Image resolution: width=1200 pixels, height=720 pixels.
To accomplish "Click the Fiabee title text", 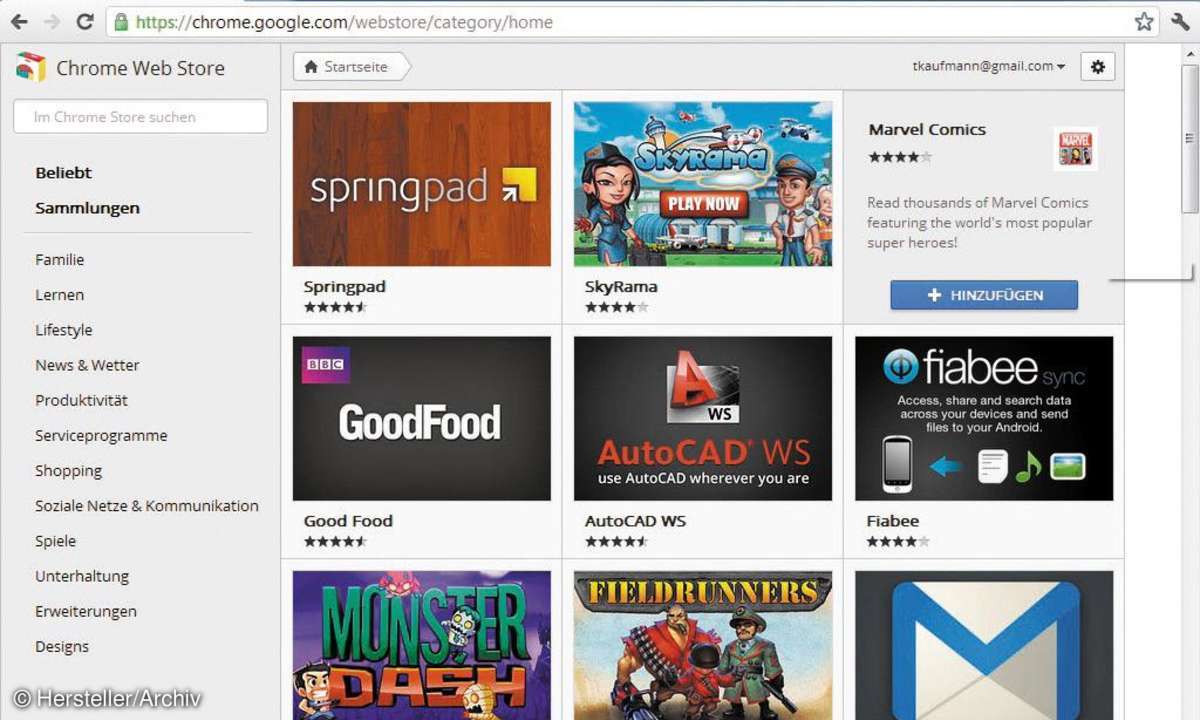I will coord(893,521).
